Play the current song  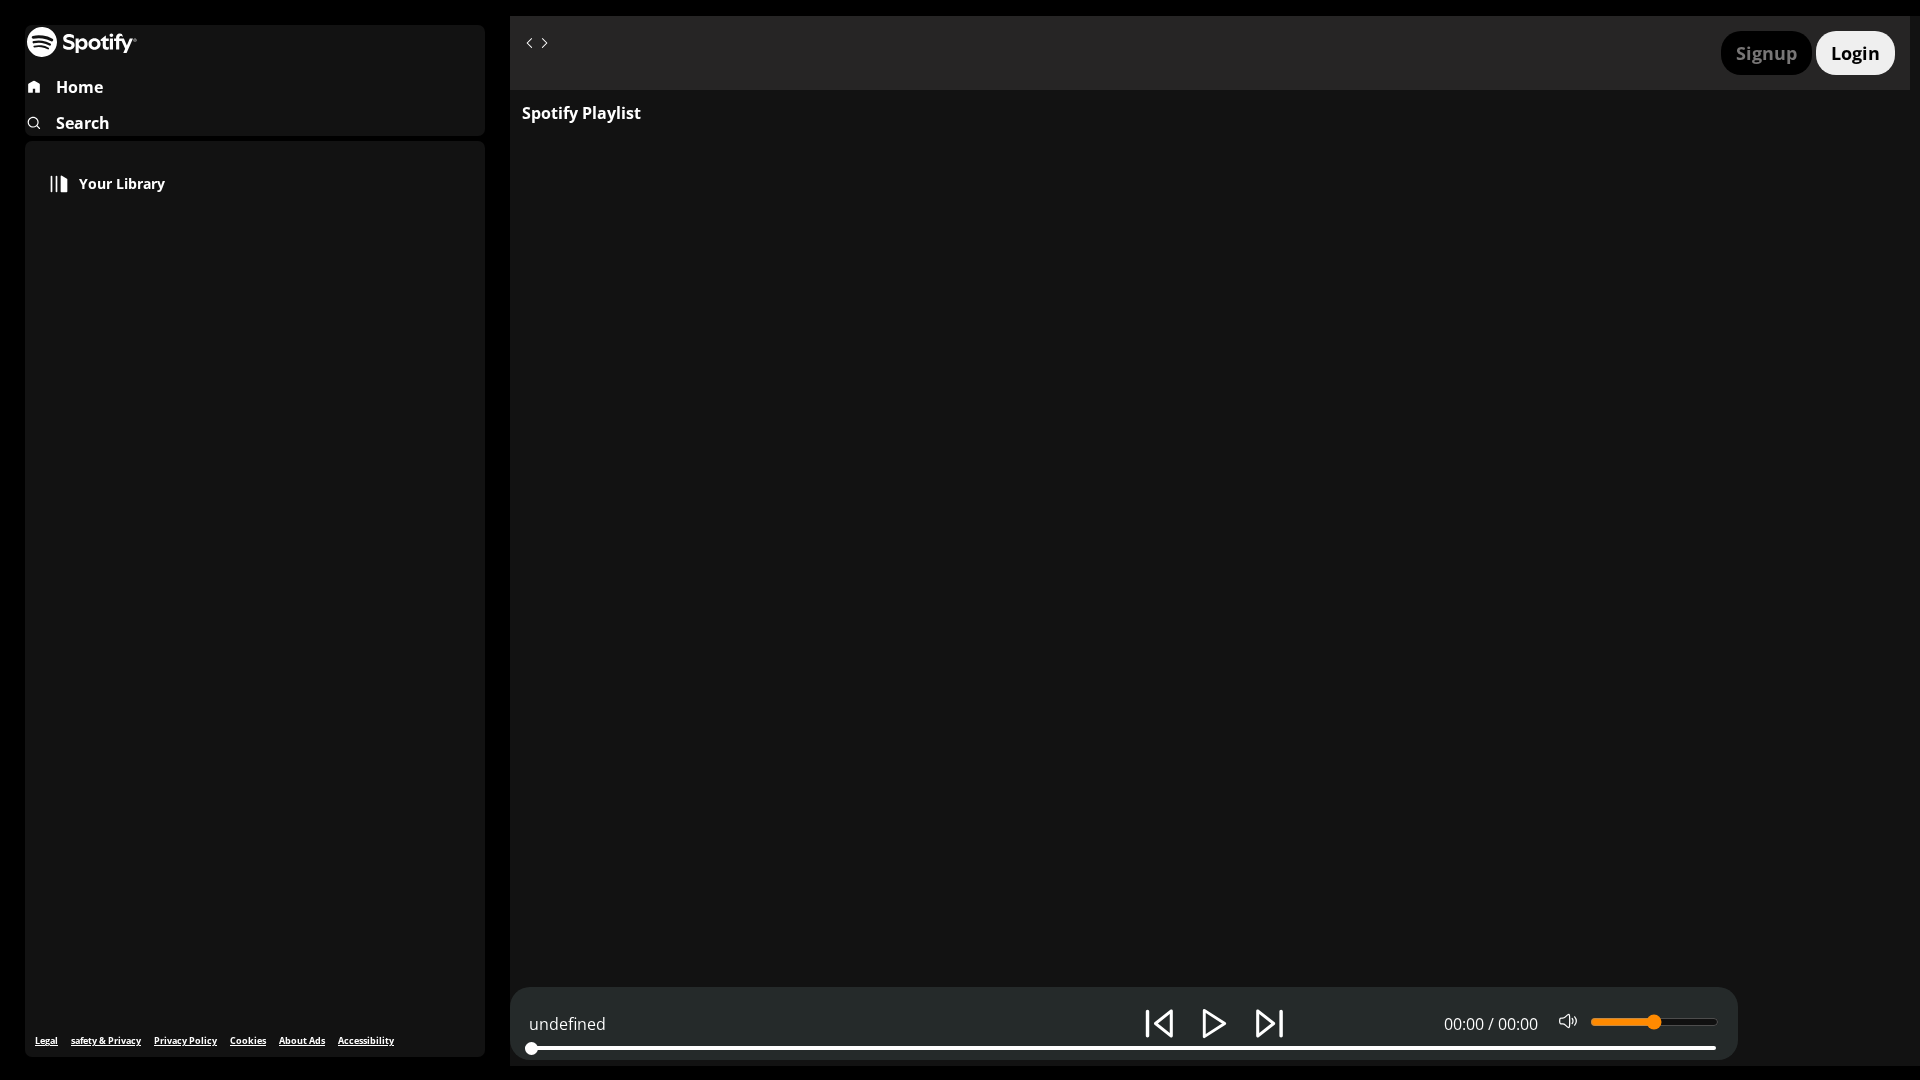tap(1214, 1023)
